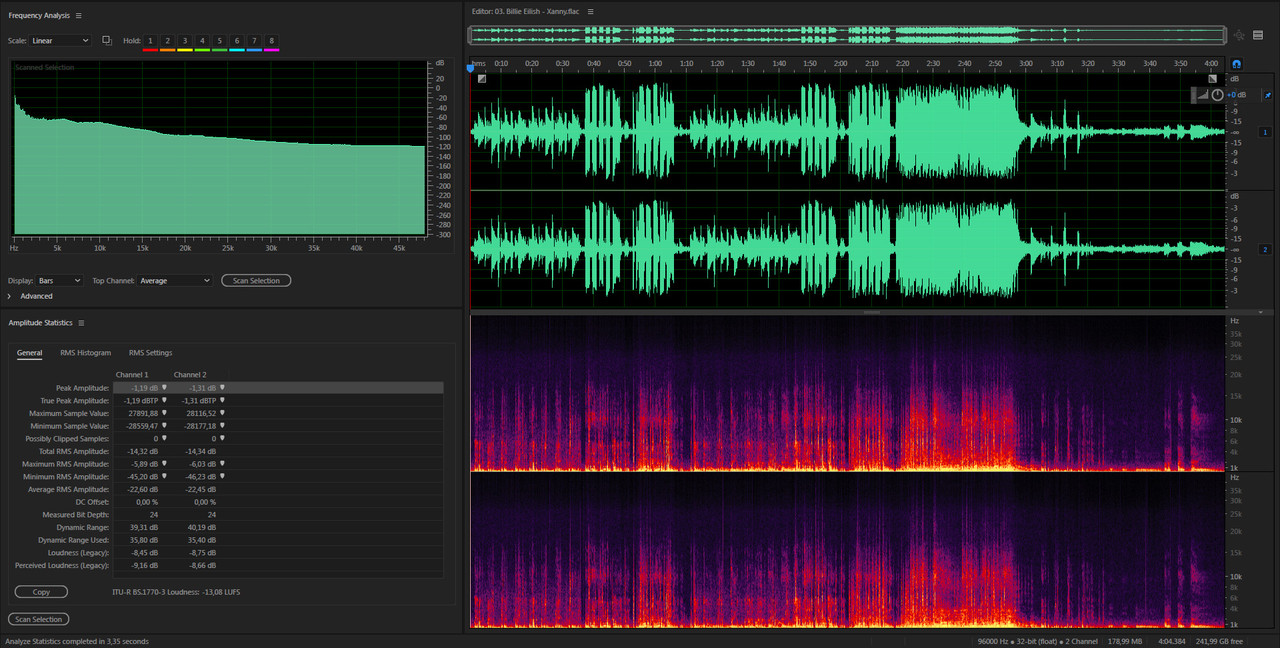
Task: Click the Copy button
Action: (41, 592)
